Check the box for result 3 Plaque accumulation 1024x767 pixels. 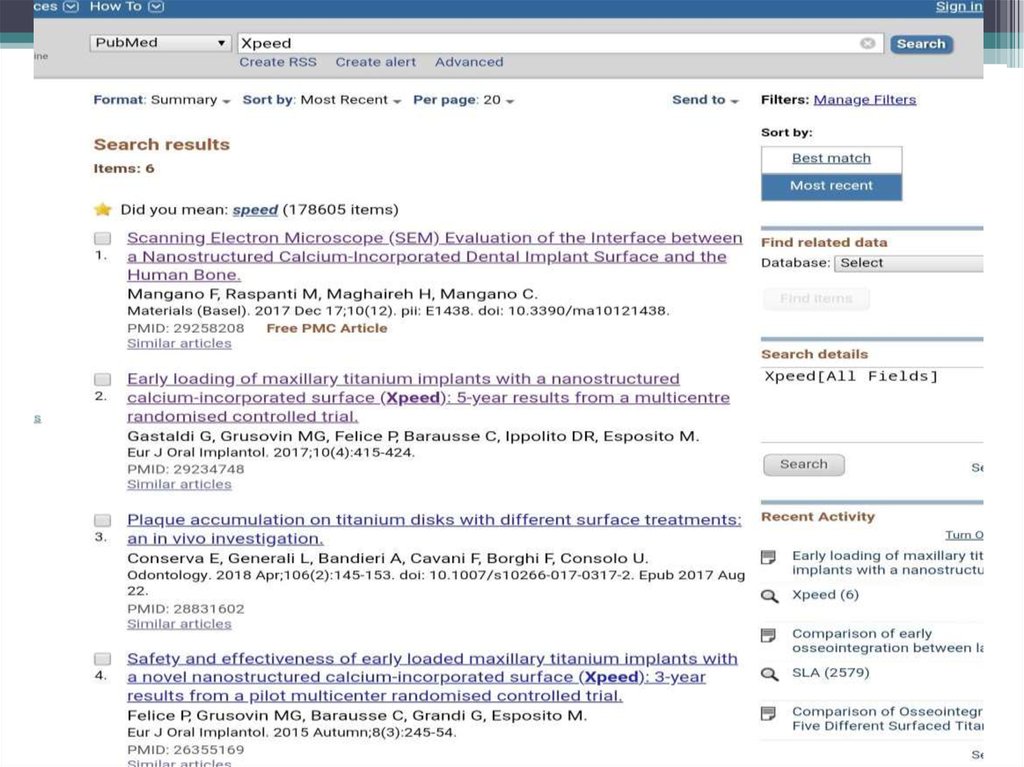coord(103,520)
